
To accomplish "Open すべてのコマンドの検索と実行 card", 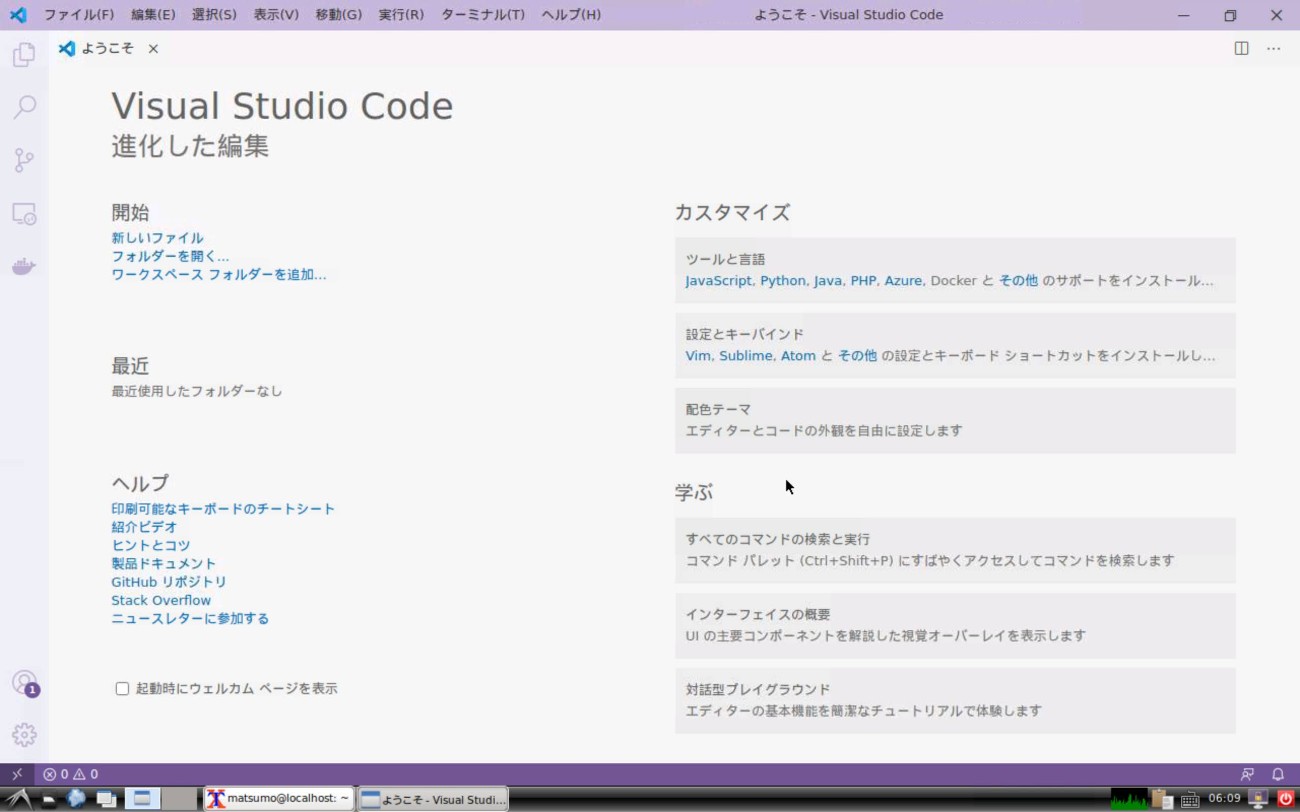I will pyautogui.click(x=955, y=550).
